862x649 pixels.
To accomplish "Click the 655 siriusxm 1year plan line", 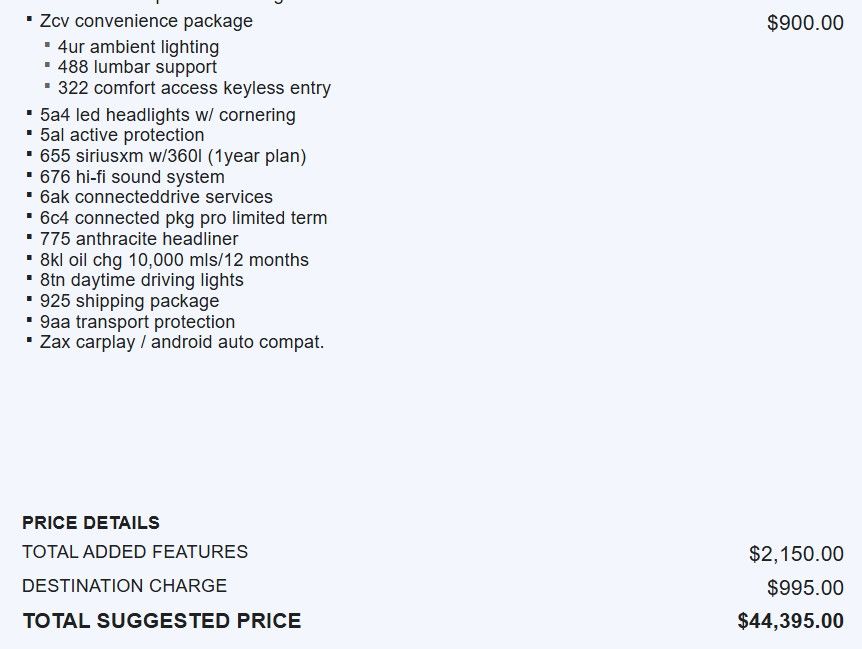I will click(173, 156).
